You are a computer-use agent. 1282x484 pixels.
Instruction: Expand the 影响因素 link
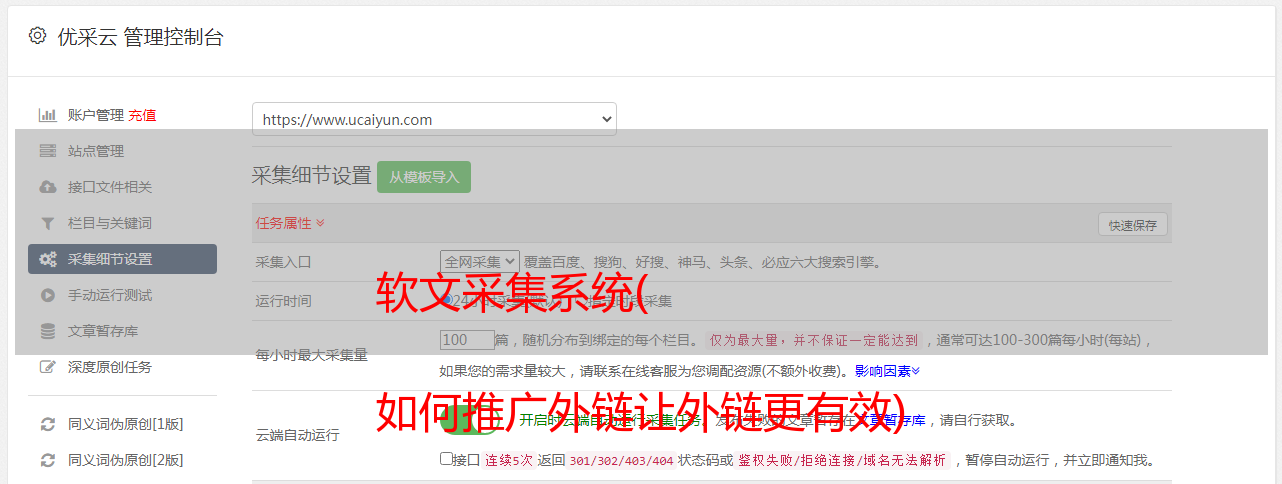(x=887, y=370)
